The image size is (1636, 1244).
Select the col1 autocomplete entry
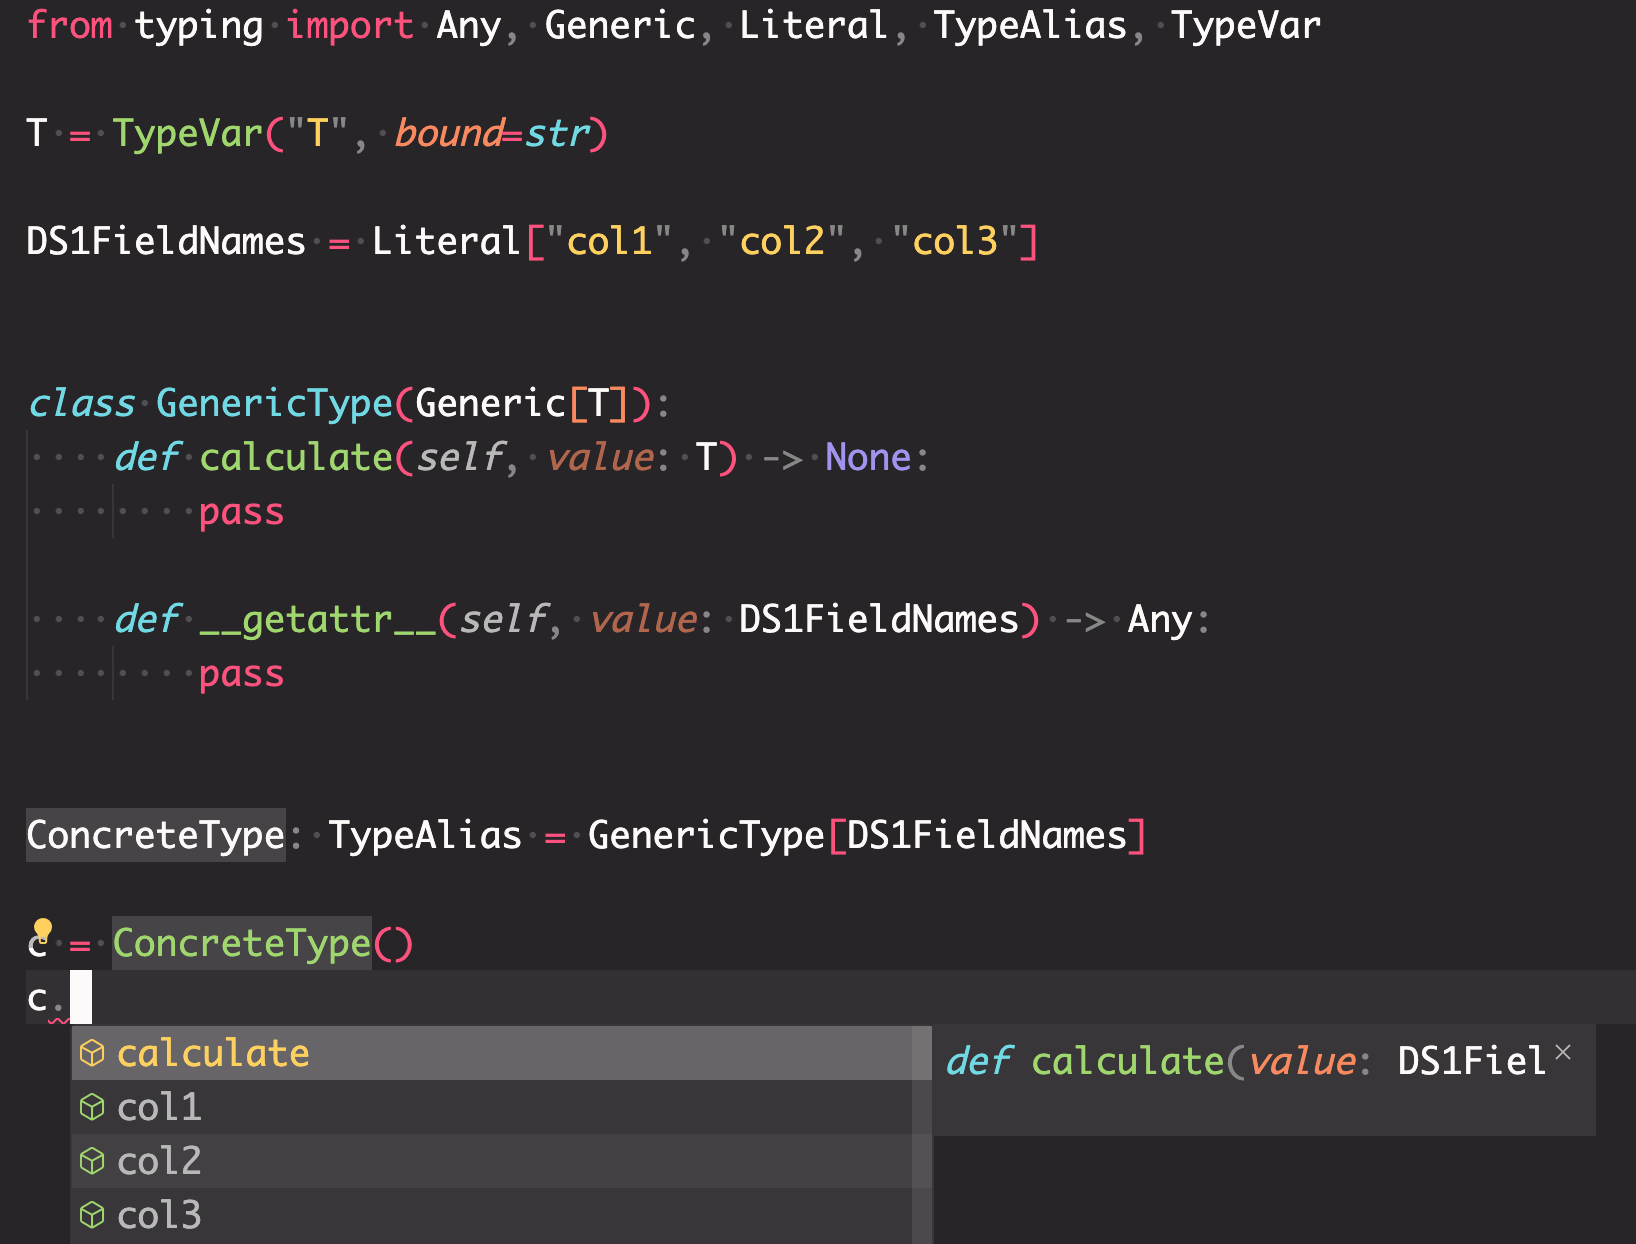[160, 1107]
